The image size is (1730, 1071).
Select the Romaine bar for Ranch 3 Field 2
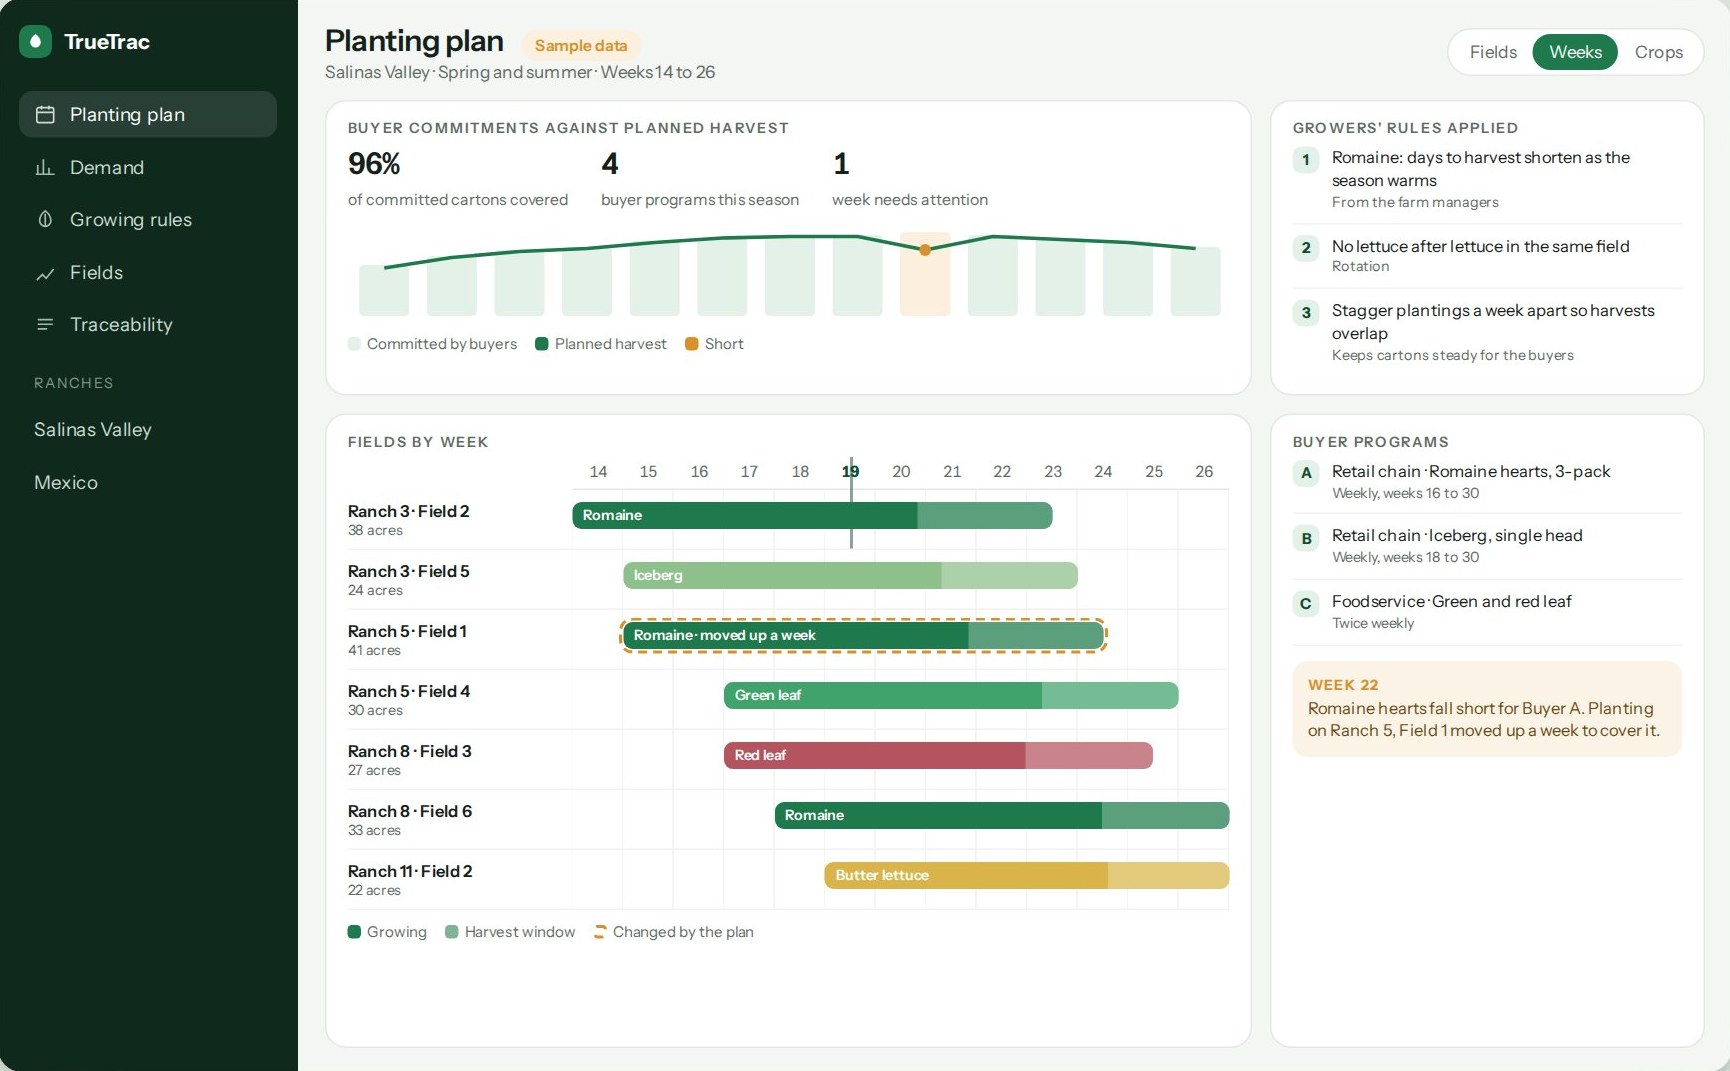click(812, 515)
